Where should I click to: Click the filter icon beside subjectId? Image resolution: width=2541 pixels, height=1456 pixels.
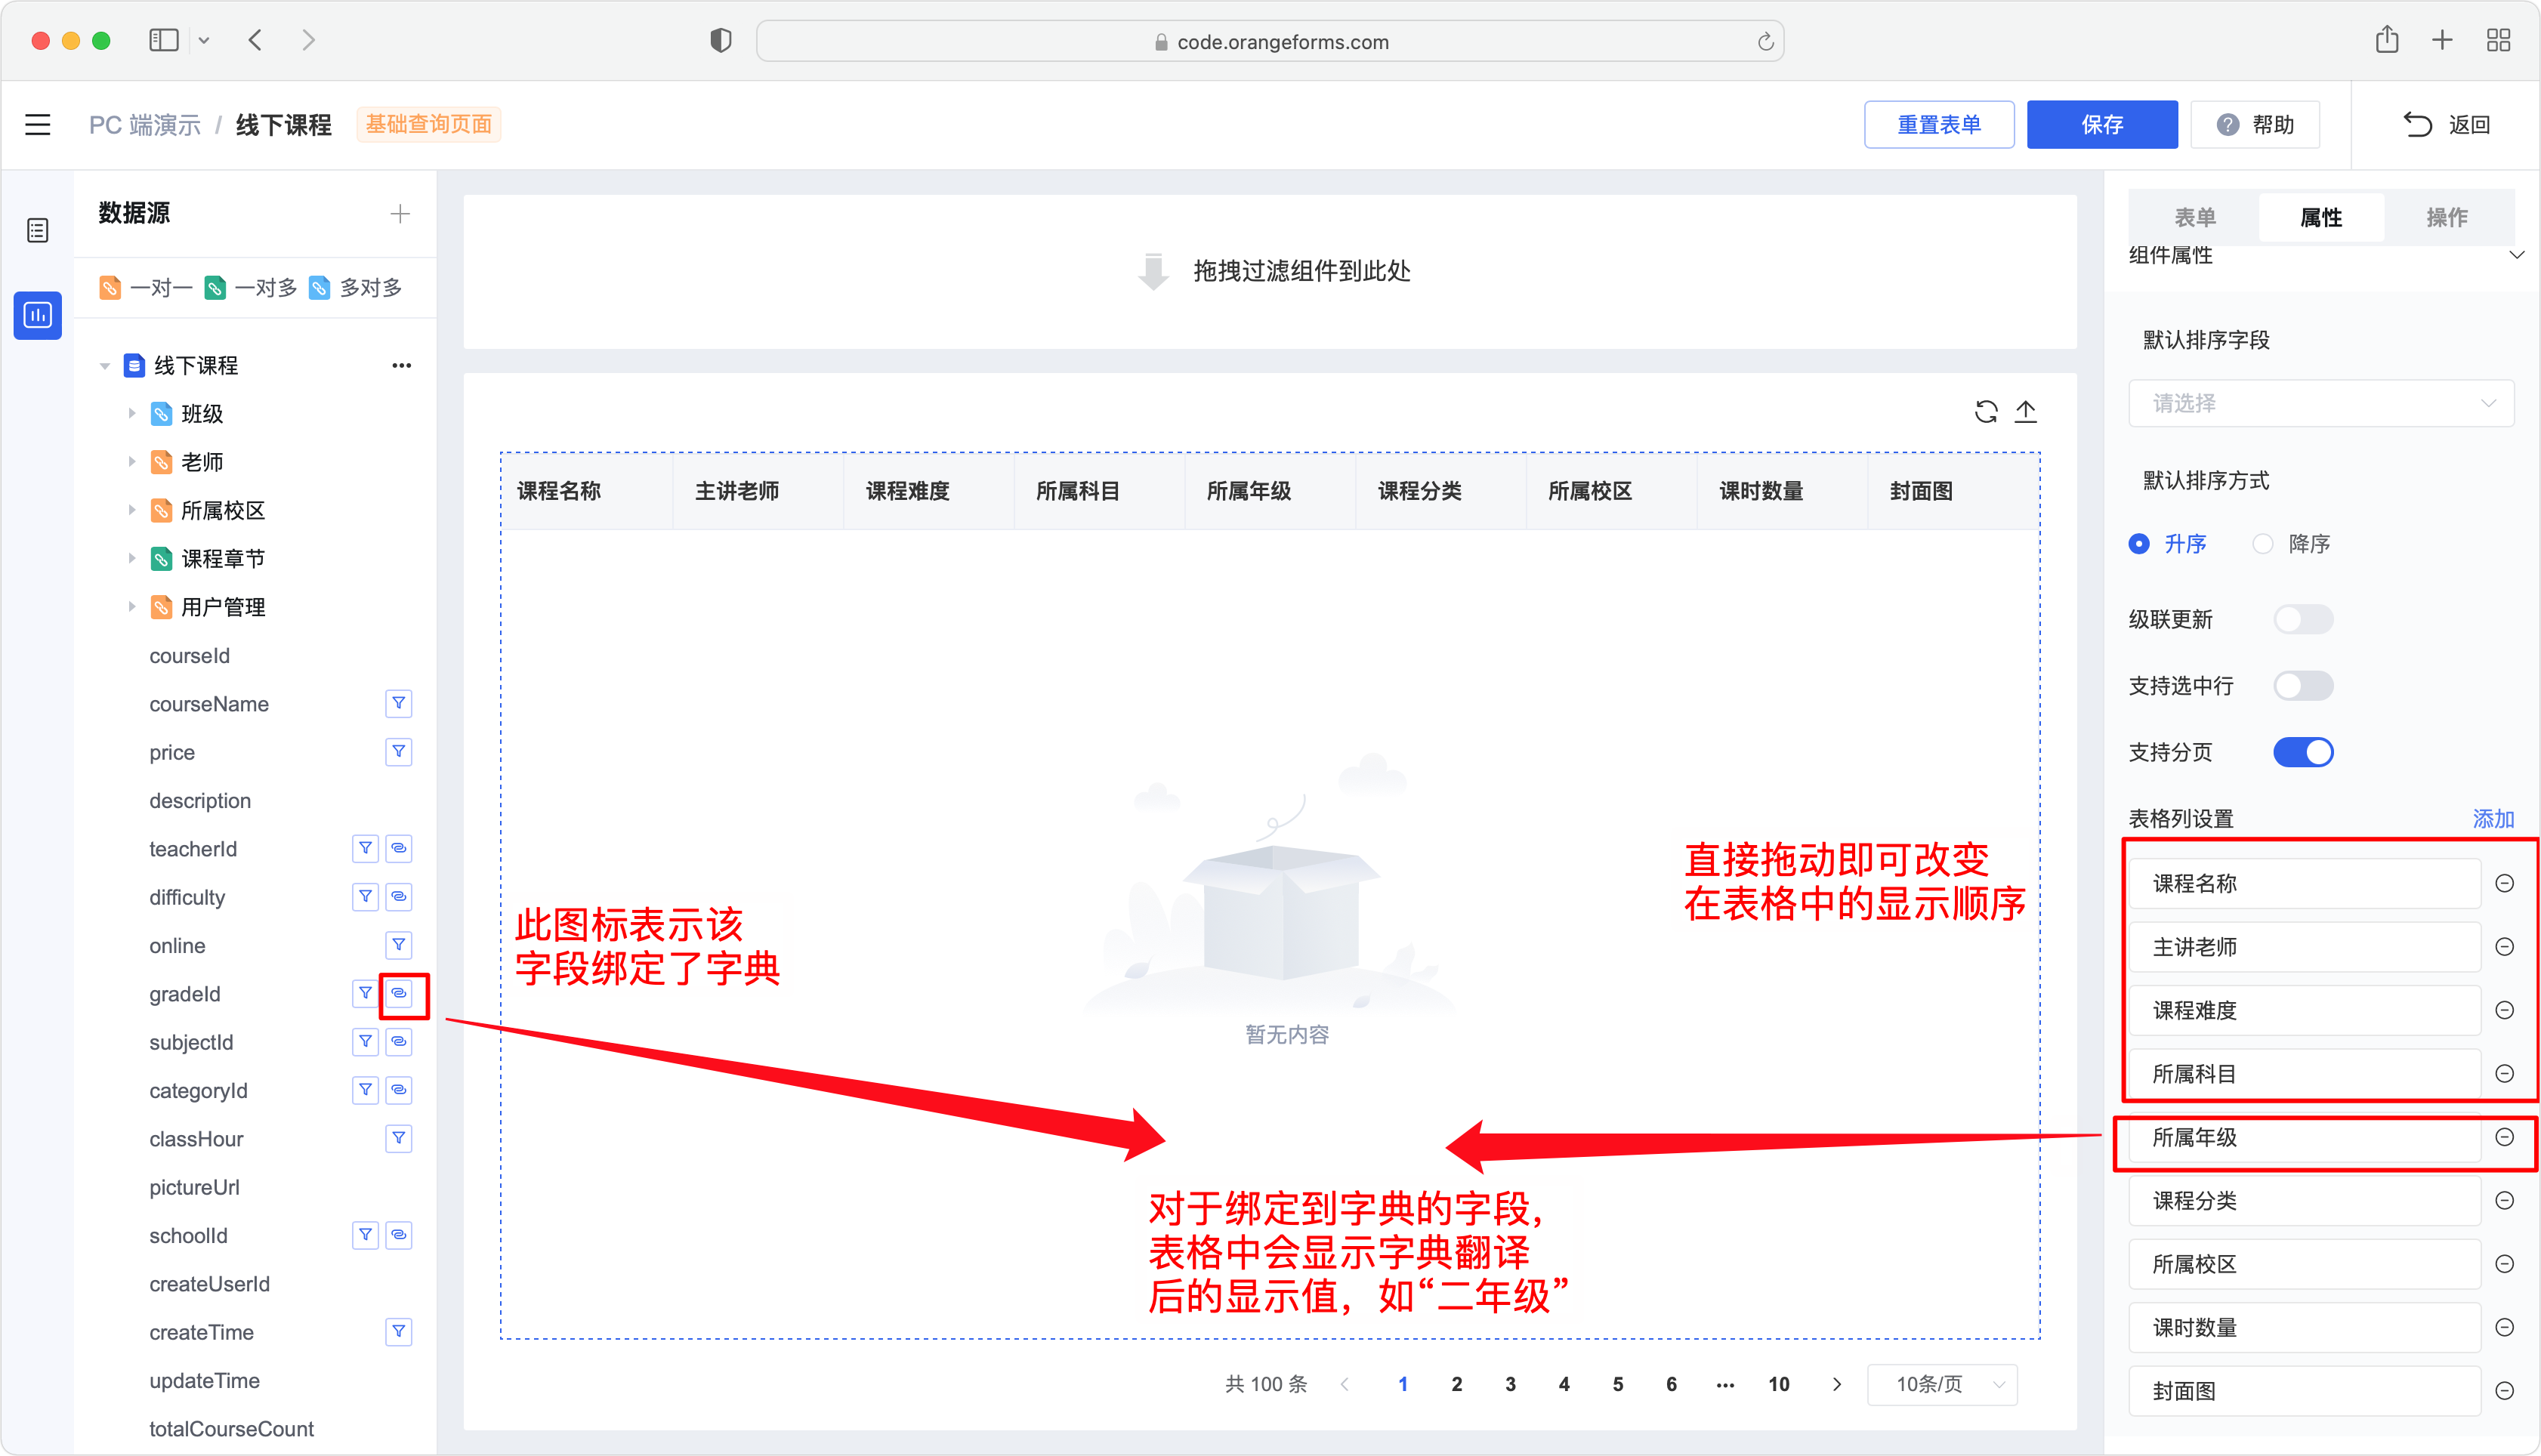click(366, 1042)
